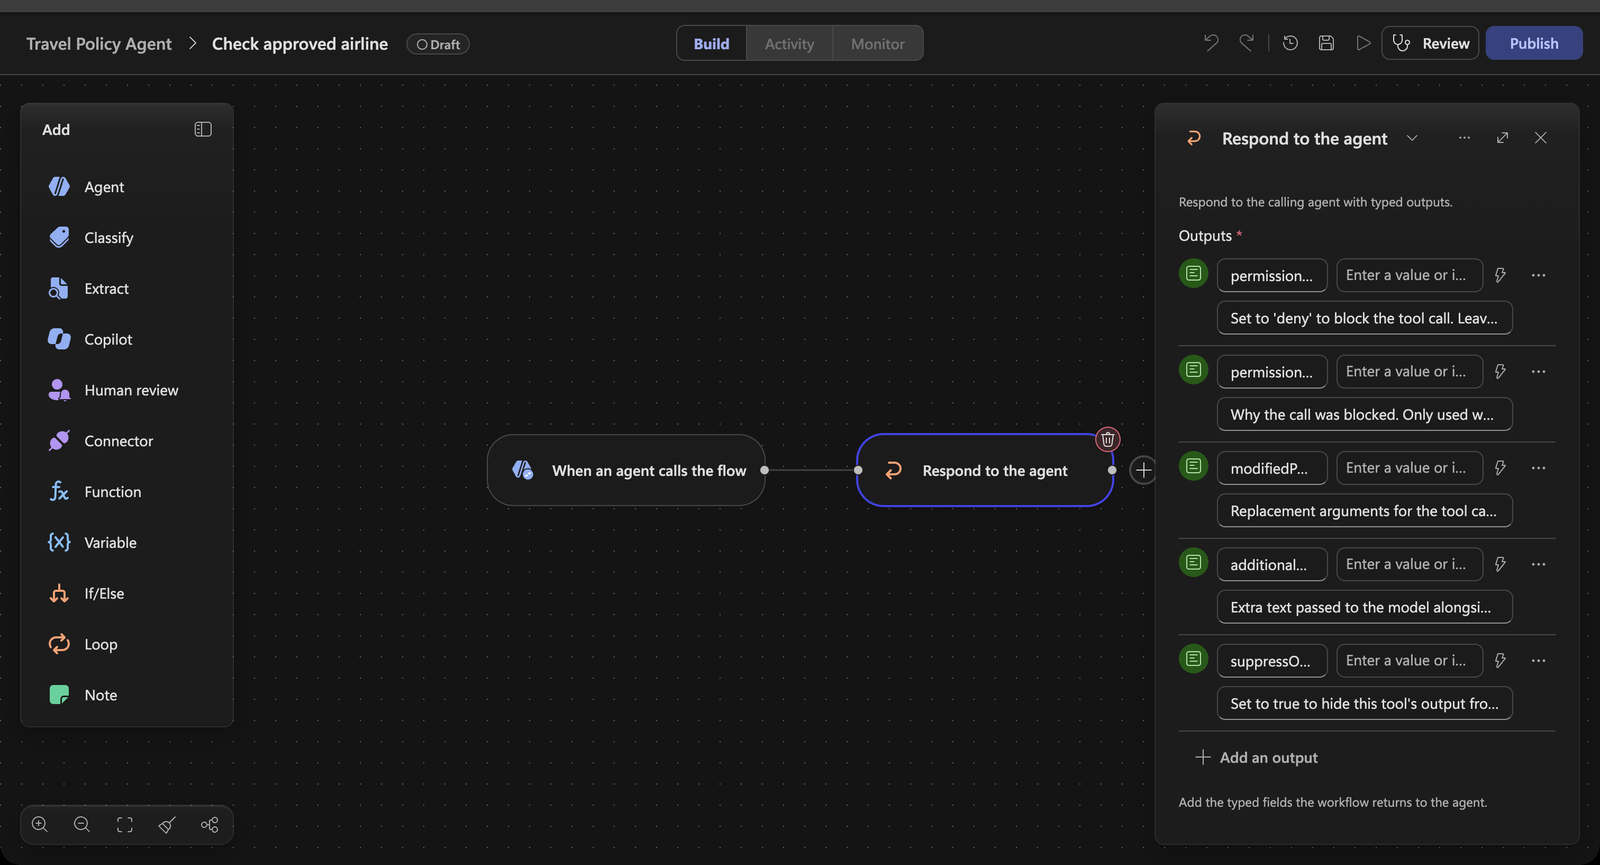The image size is (1600, 865).
Task: Open more options for additional output row
Action: coord(1538,564)
